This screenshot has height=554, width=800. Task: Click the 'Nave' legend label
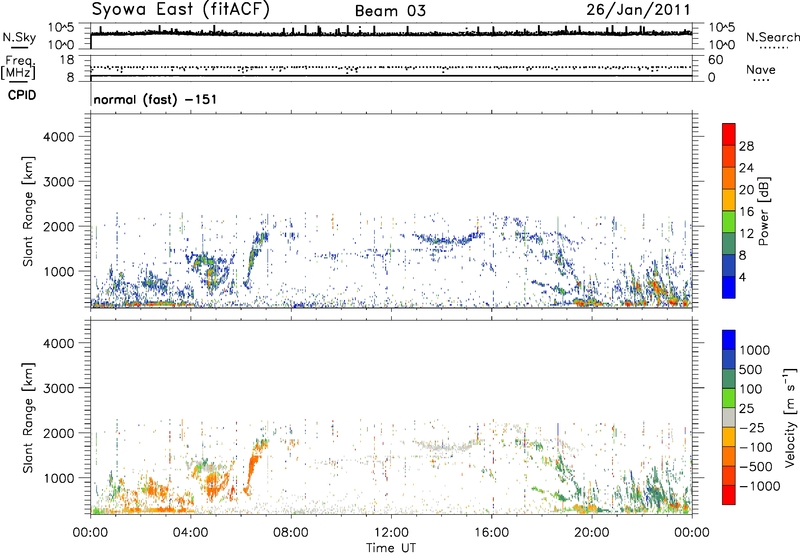click(x=760, y=69)
